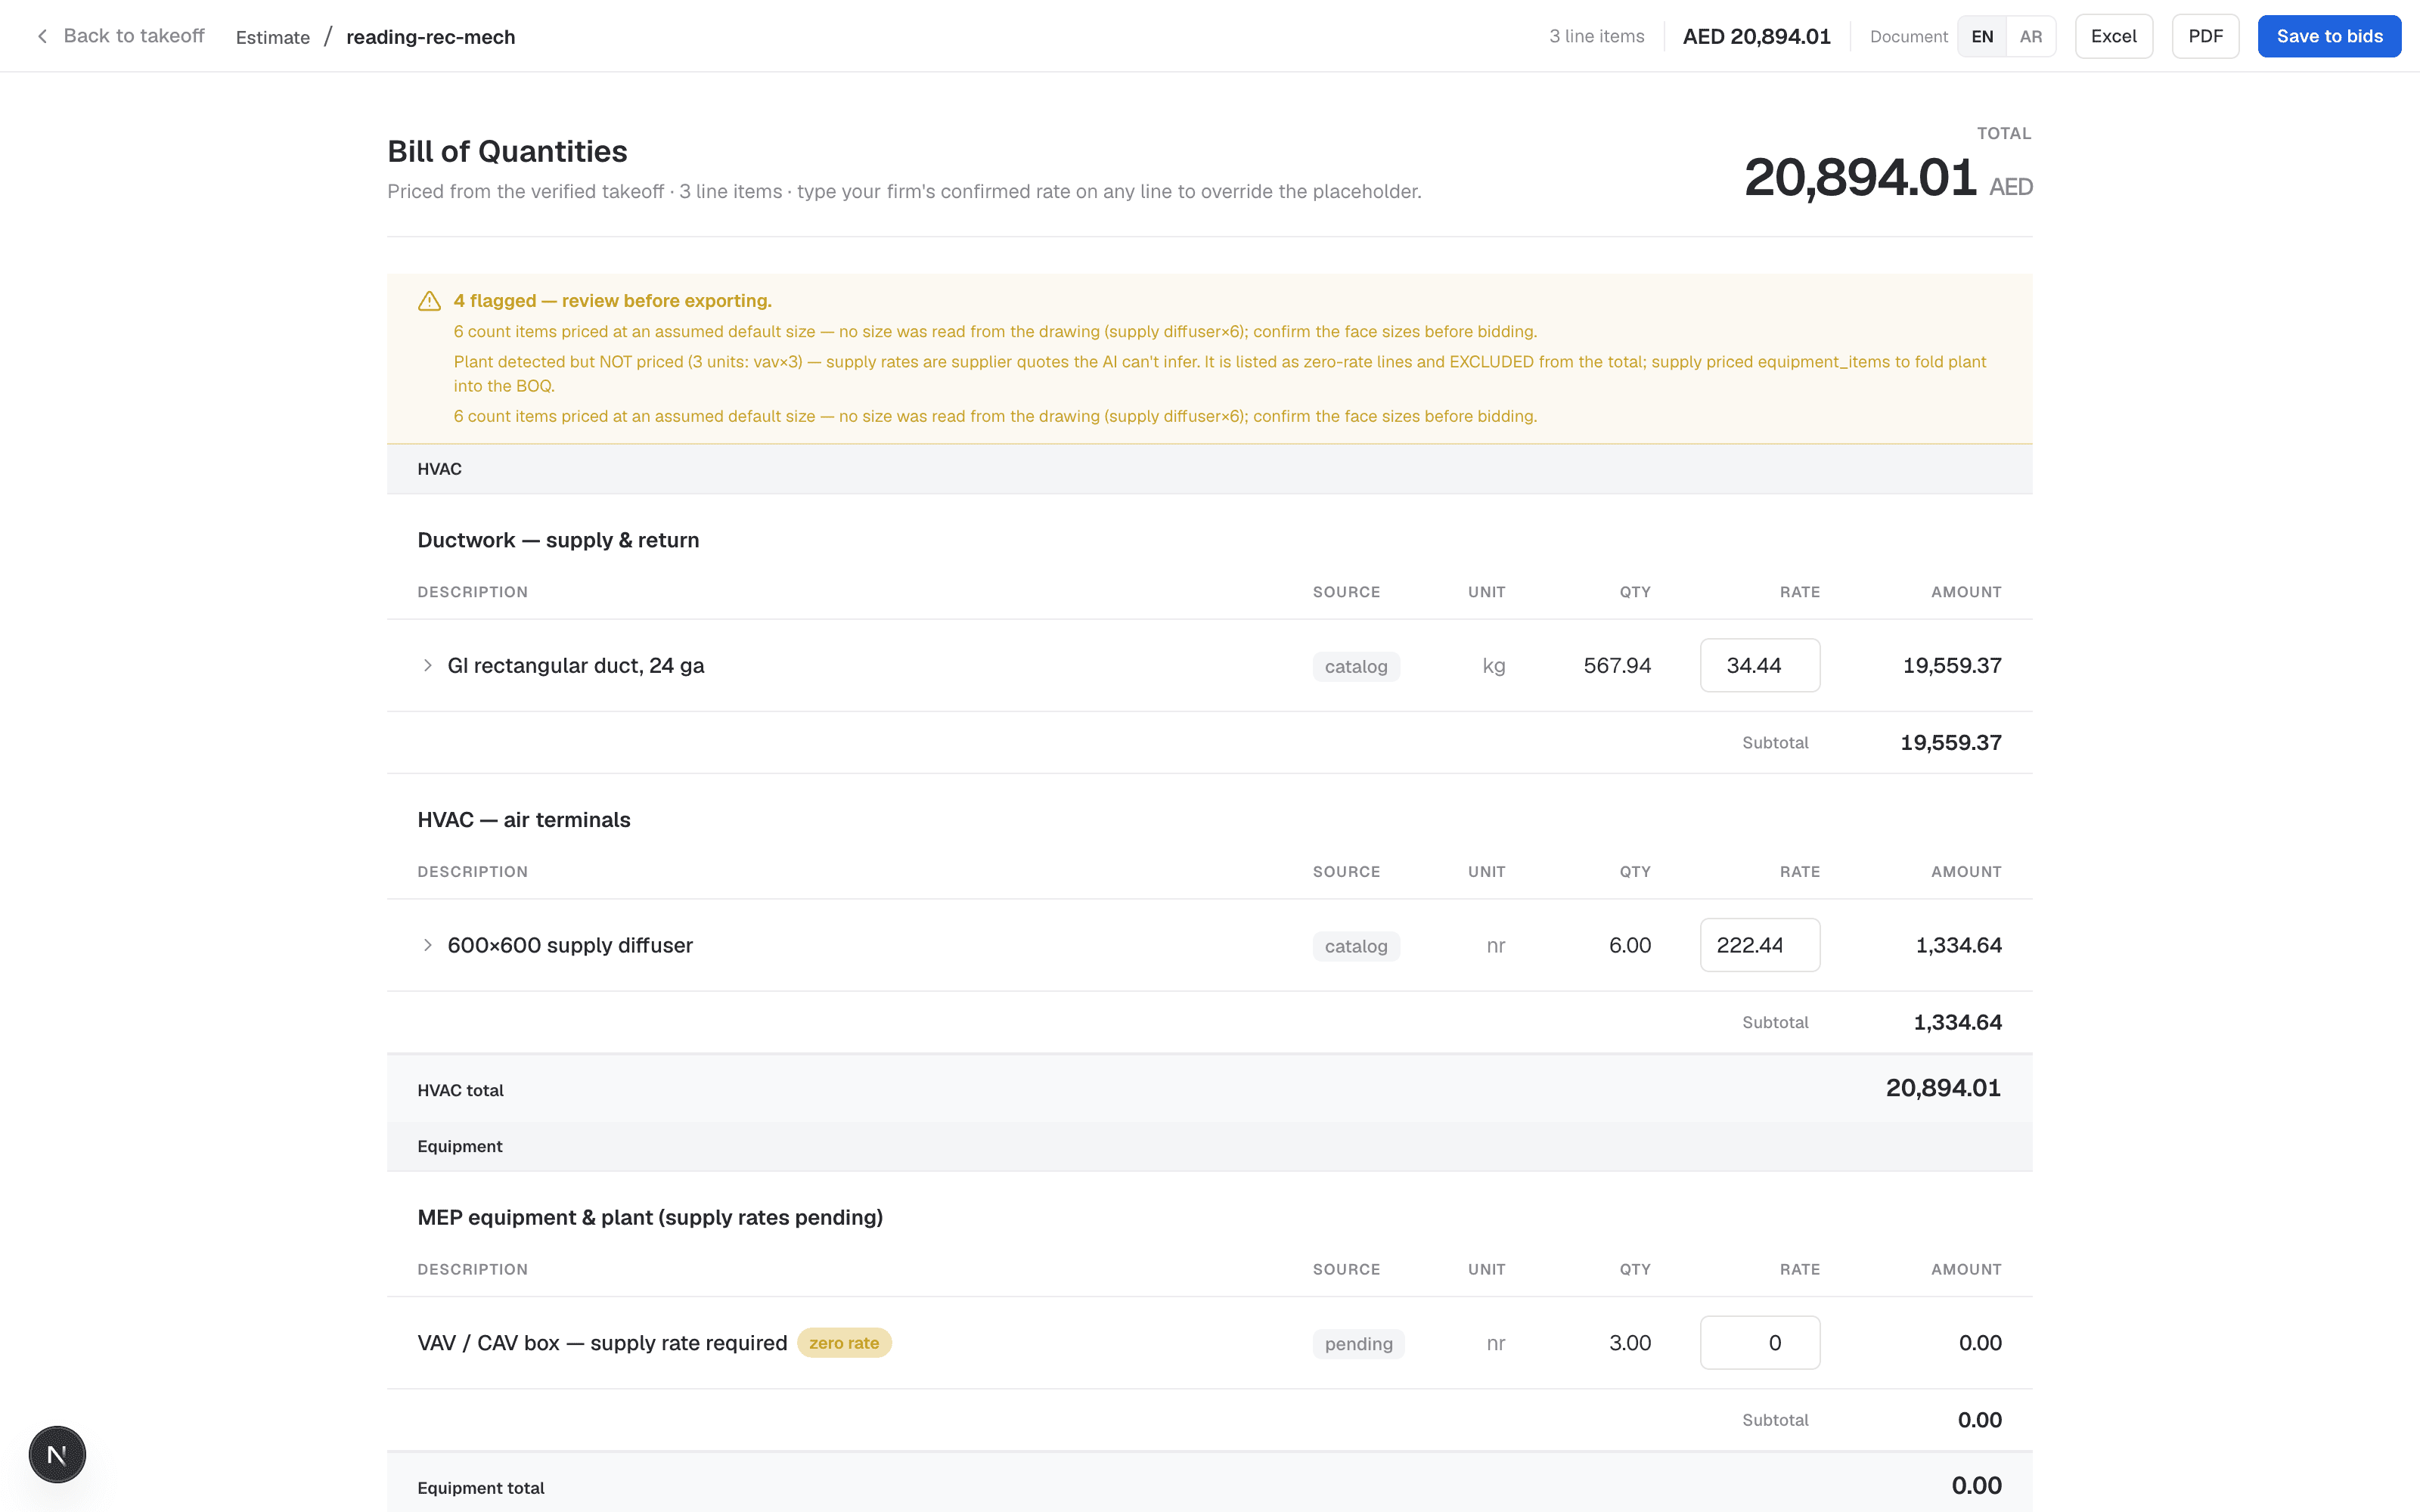Click the back arrow icon beside takeoff
Viewport: 2420px width, 1512px height.
pos(42,36)
